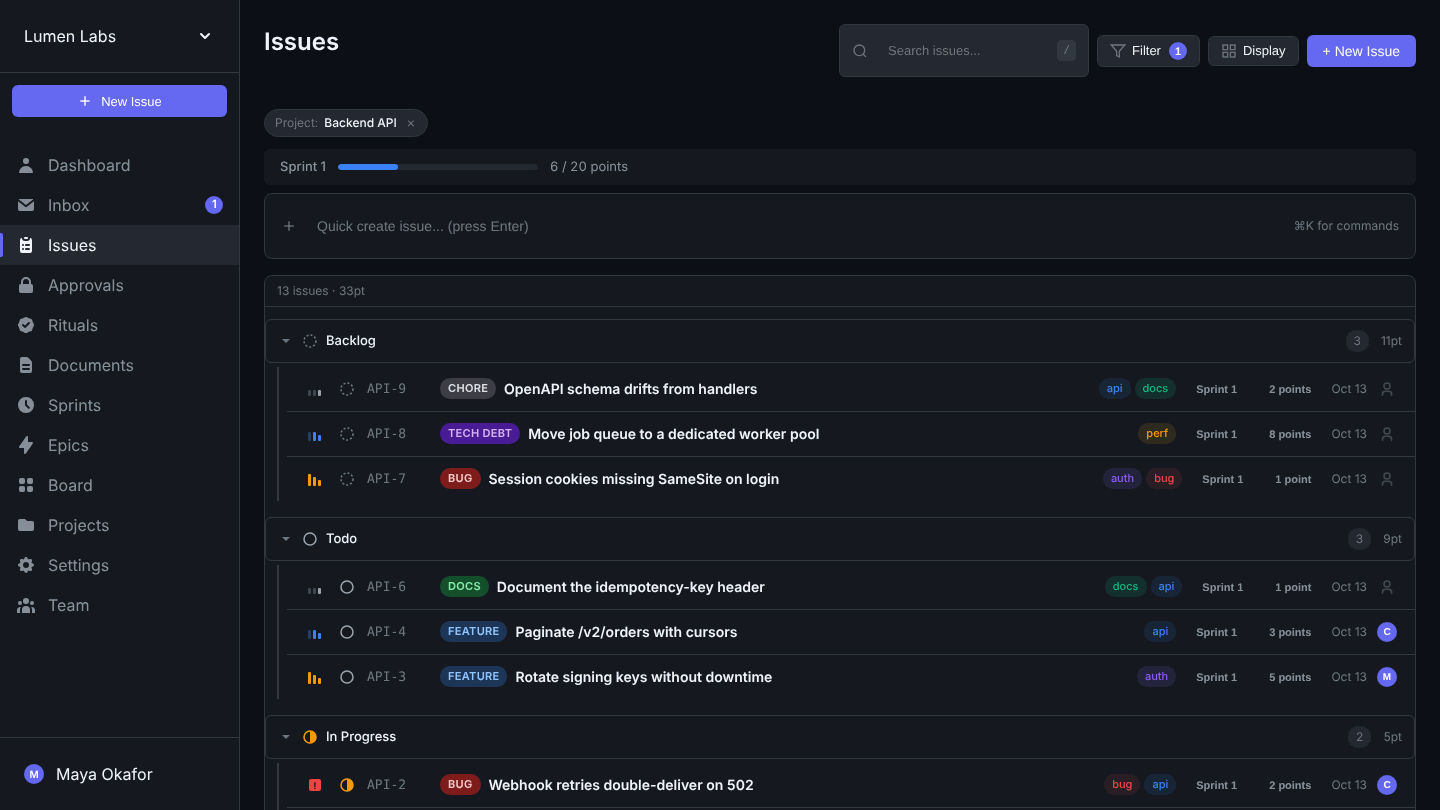Remove the Backend API project filter
Image resolution: width=1440 pixels, height=810 pixels.
click(x=411, y=123)
